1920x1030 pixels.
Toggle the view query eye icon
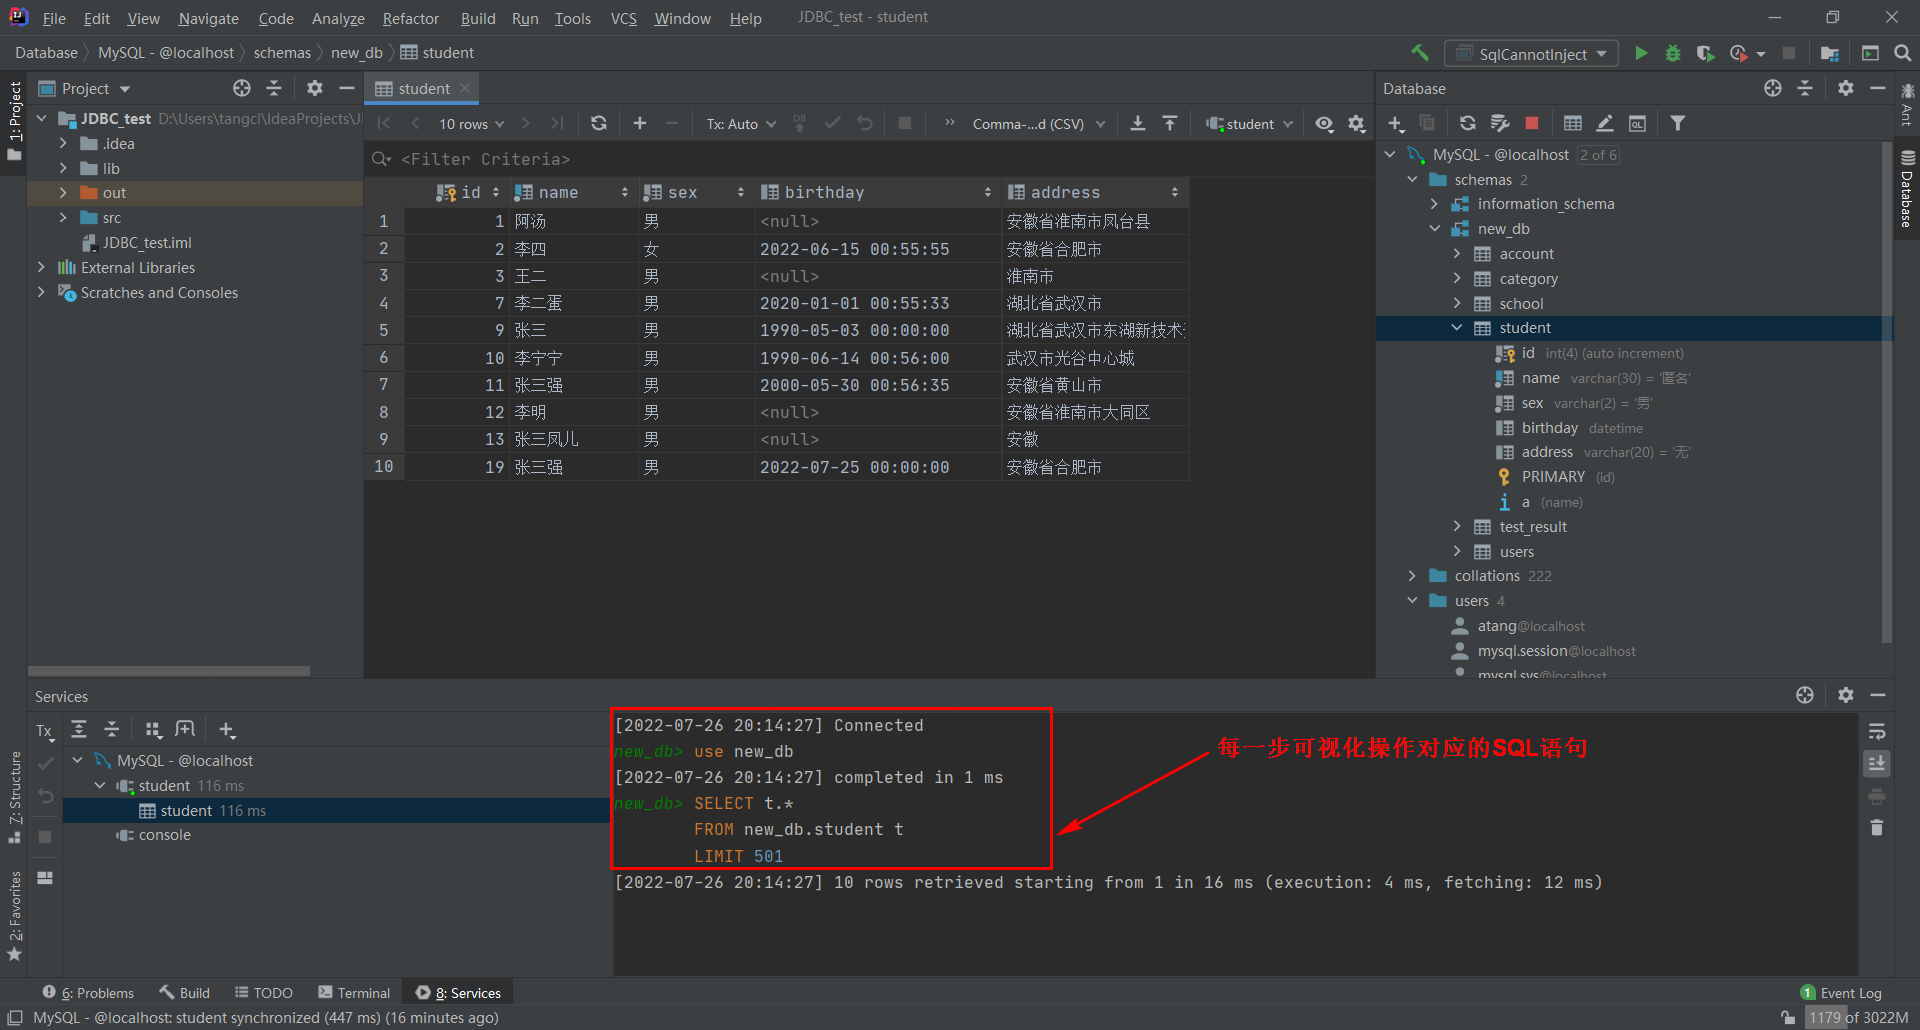[1324, 123]
